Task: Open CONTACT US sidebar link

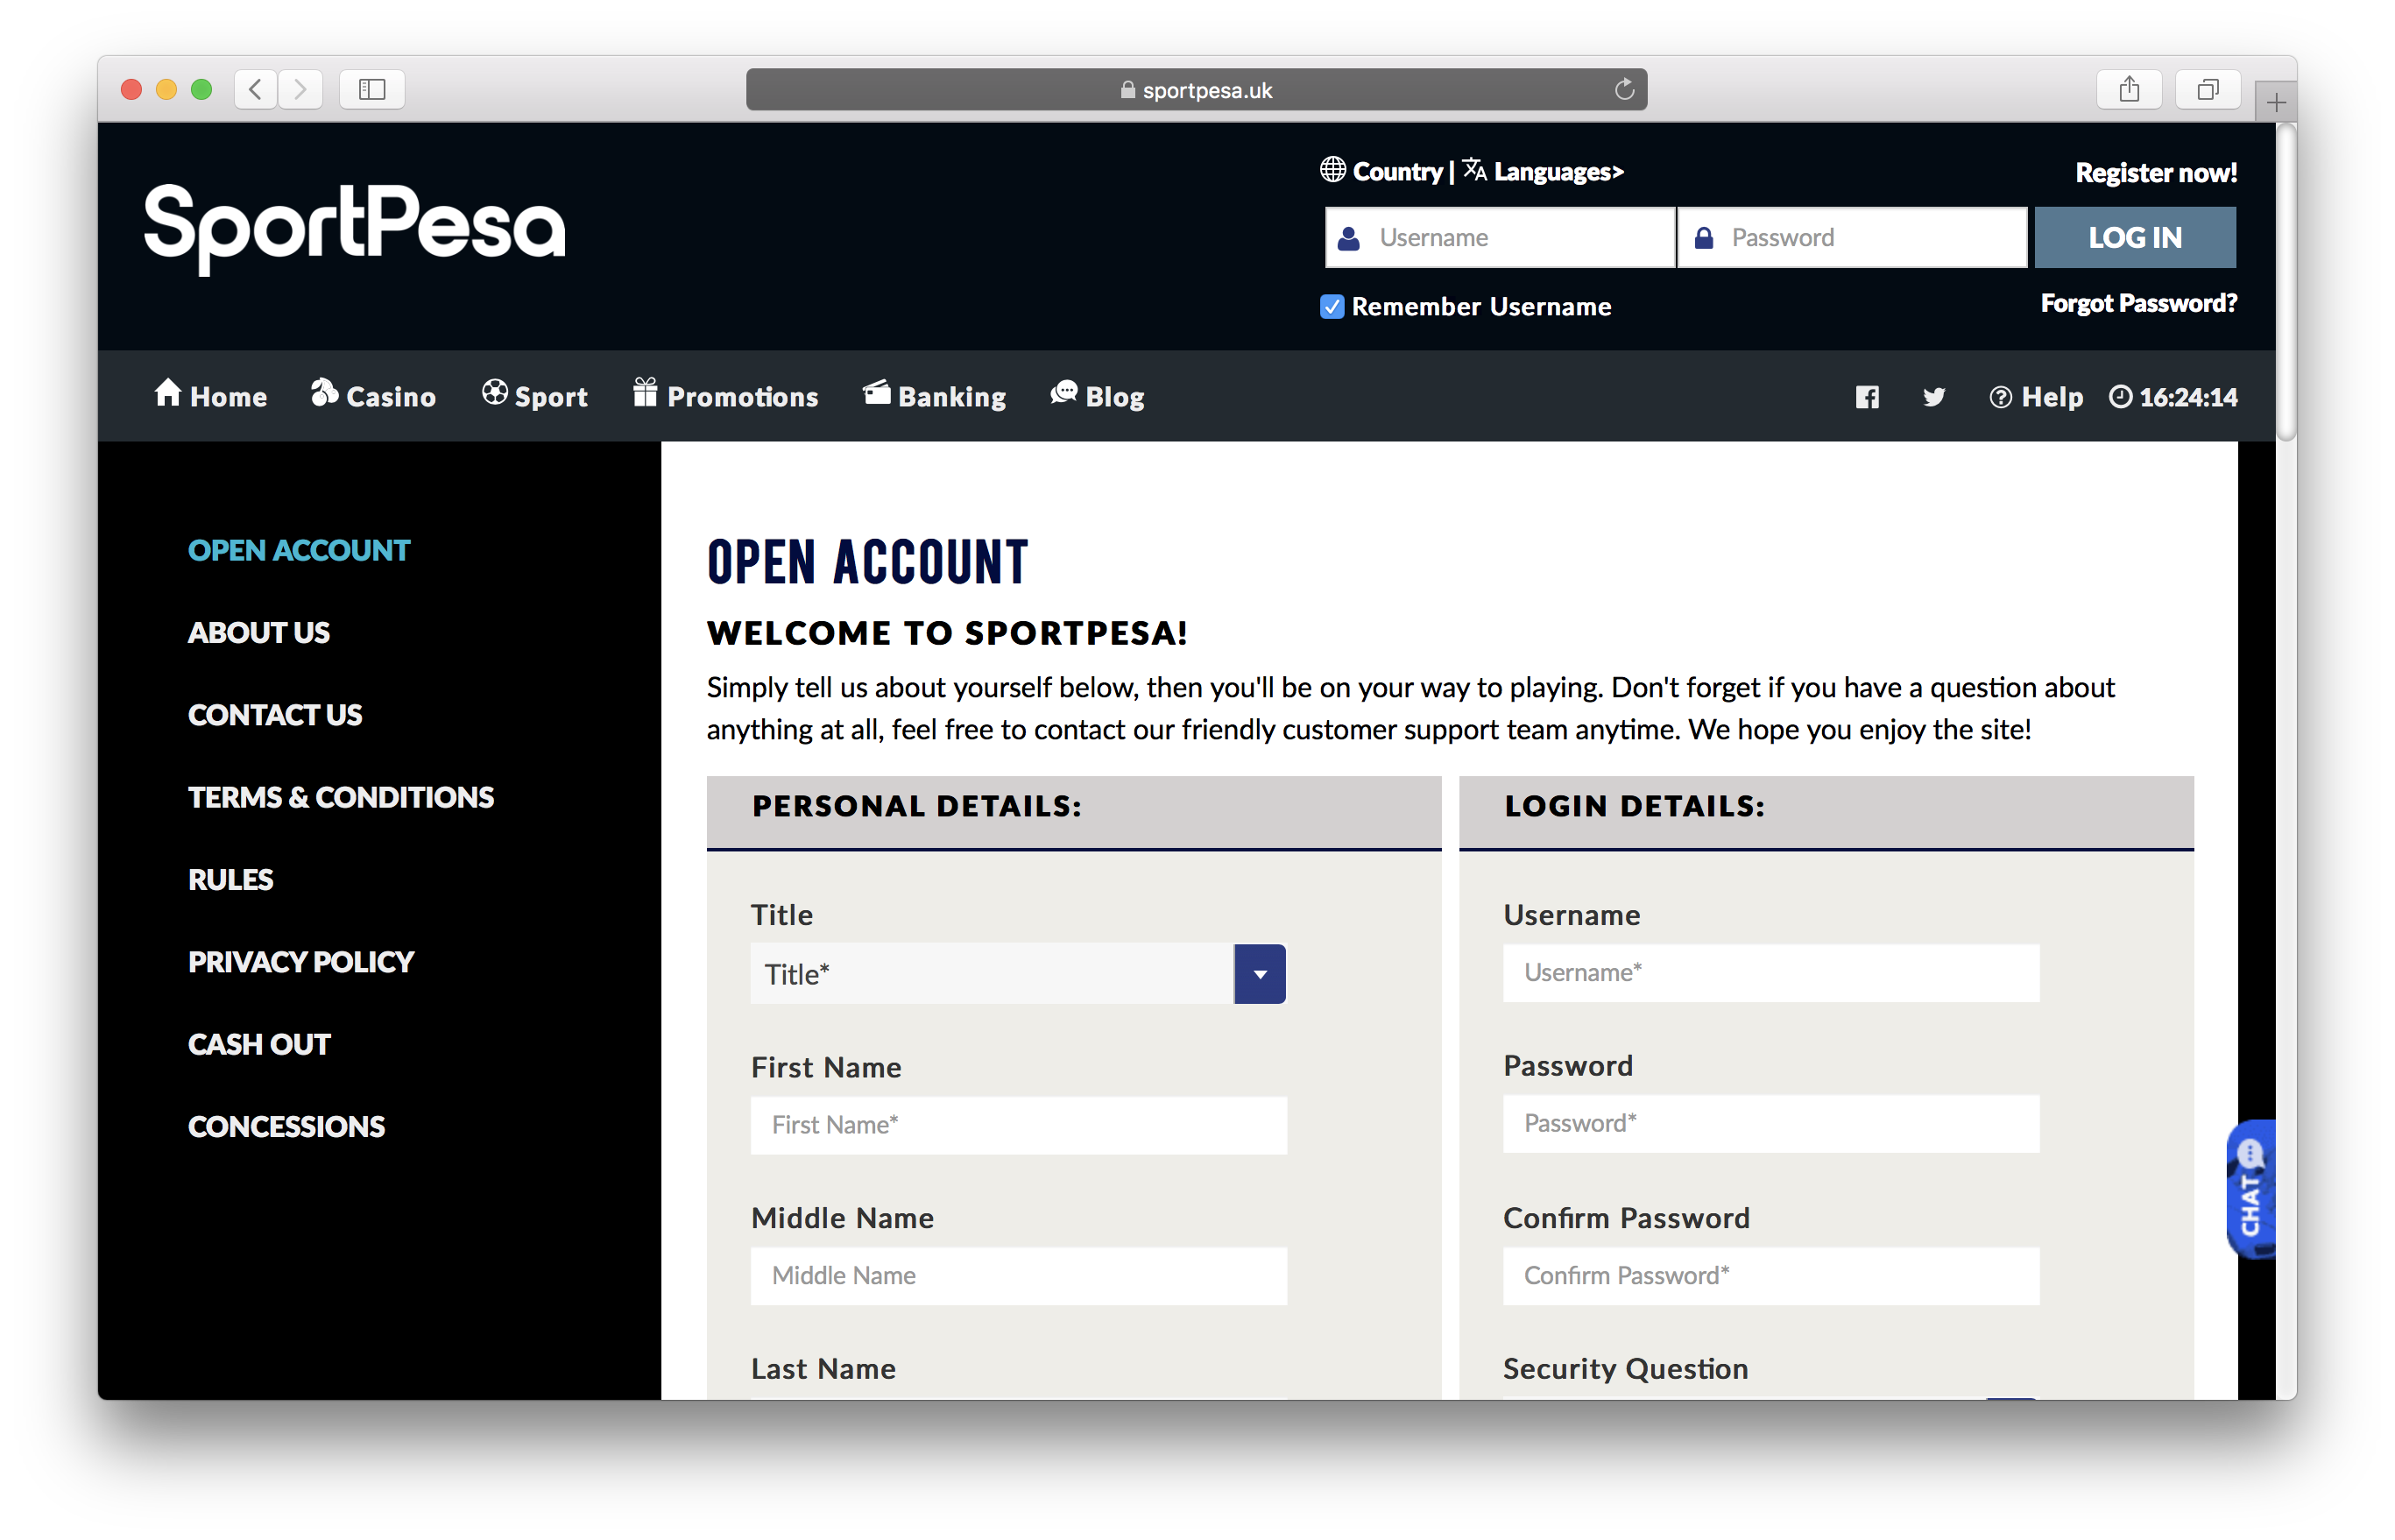Action: (x=275, y=715)
